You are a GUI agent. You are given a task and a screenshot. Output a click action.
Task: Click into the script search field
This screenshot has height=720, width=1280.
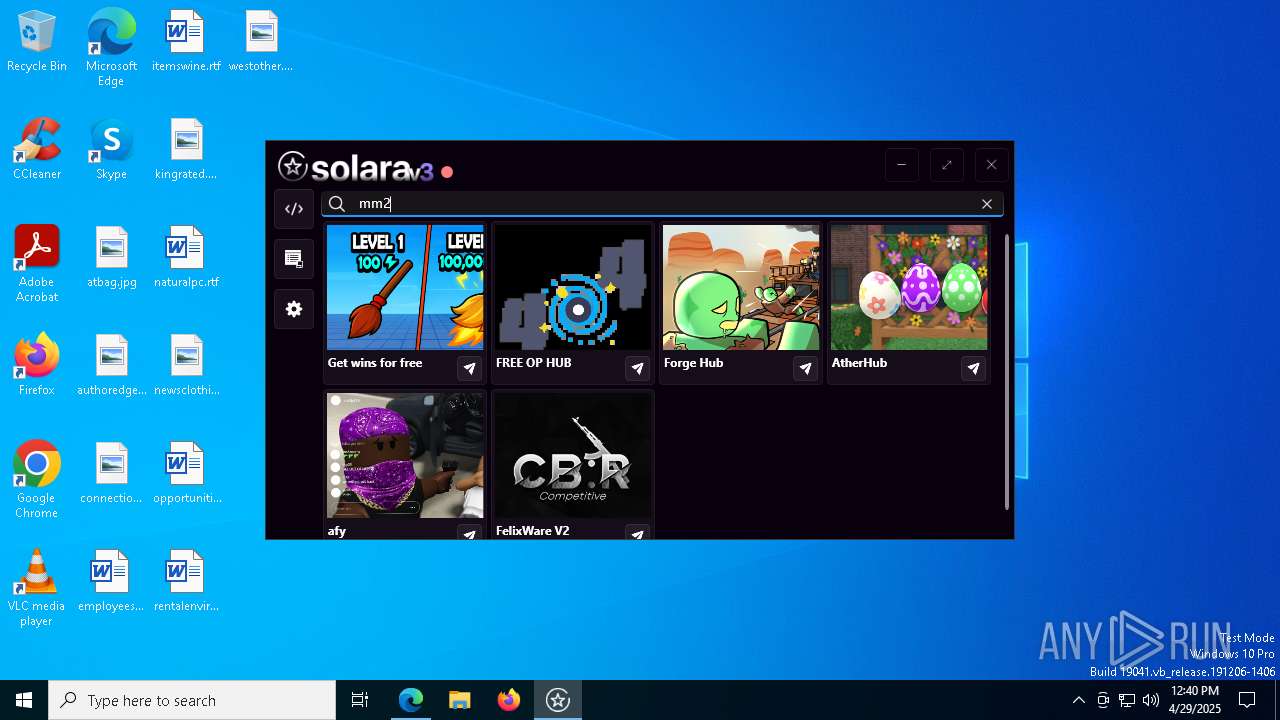pos(662,204)
